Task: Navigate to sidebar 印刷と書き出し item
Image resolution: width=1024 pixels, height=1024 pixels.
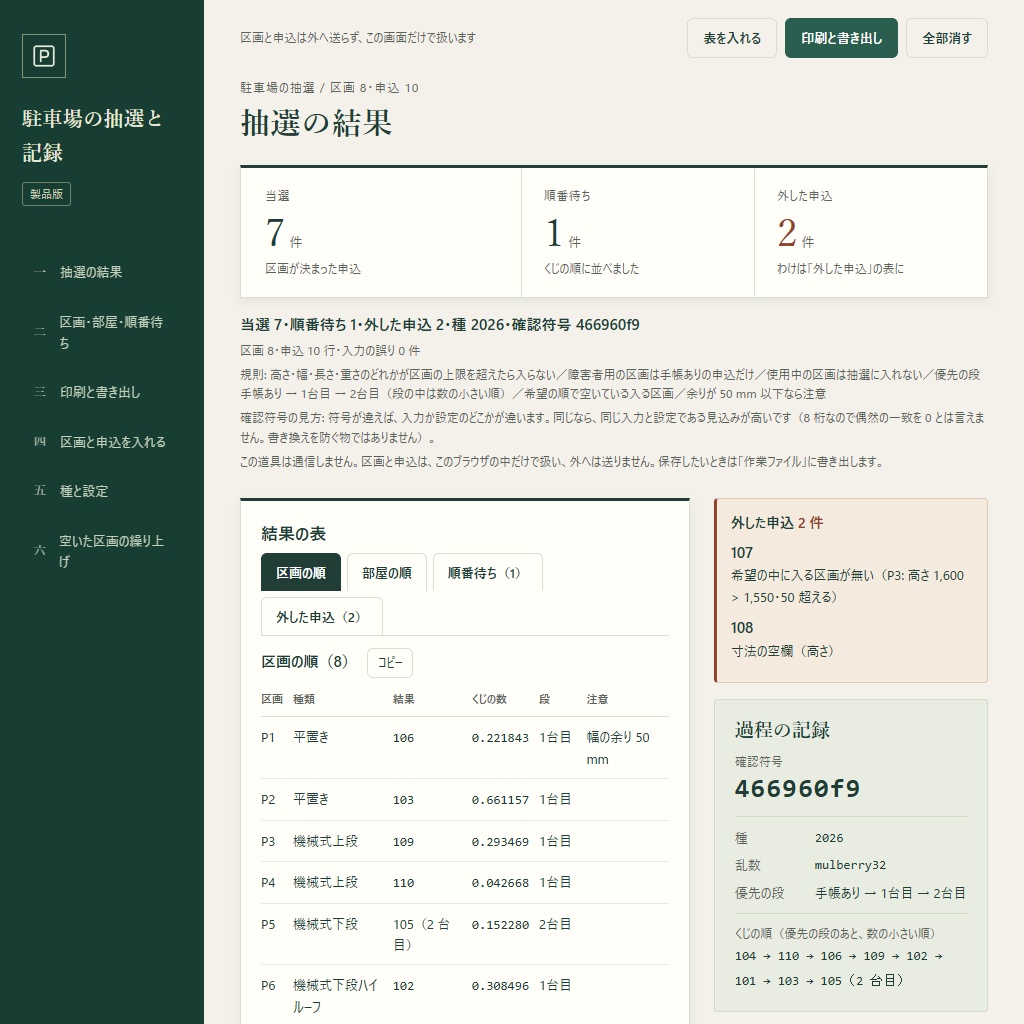Action: (x=102, y=392)
